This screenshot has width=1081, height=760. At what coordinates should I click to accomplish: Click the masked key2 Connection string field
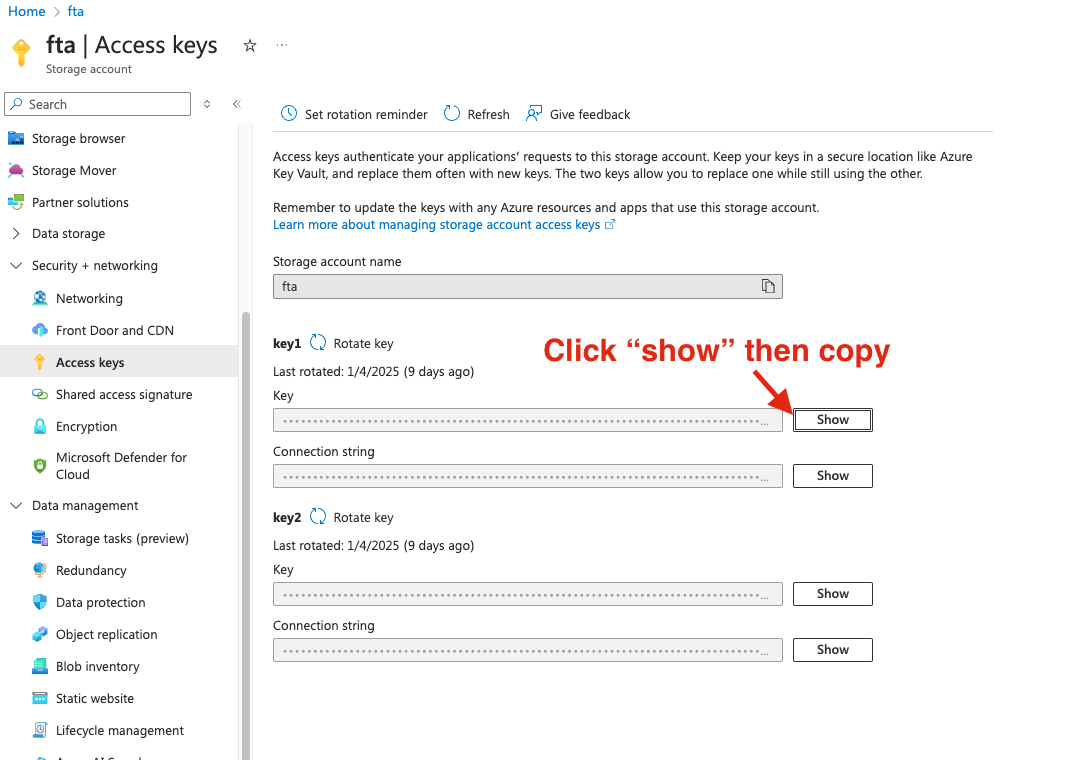[x=527, y=650]
